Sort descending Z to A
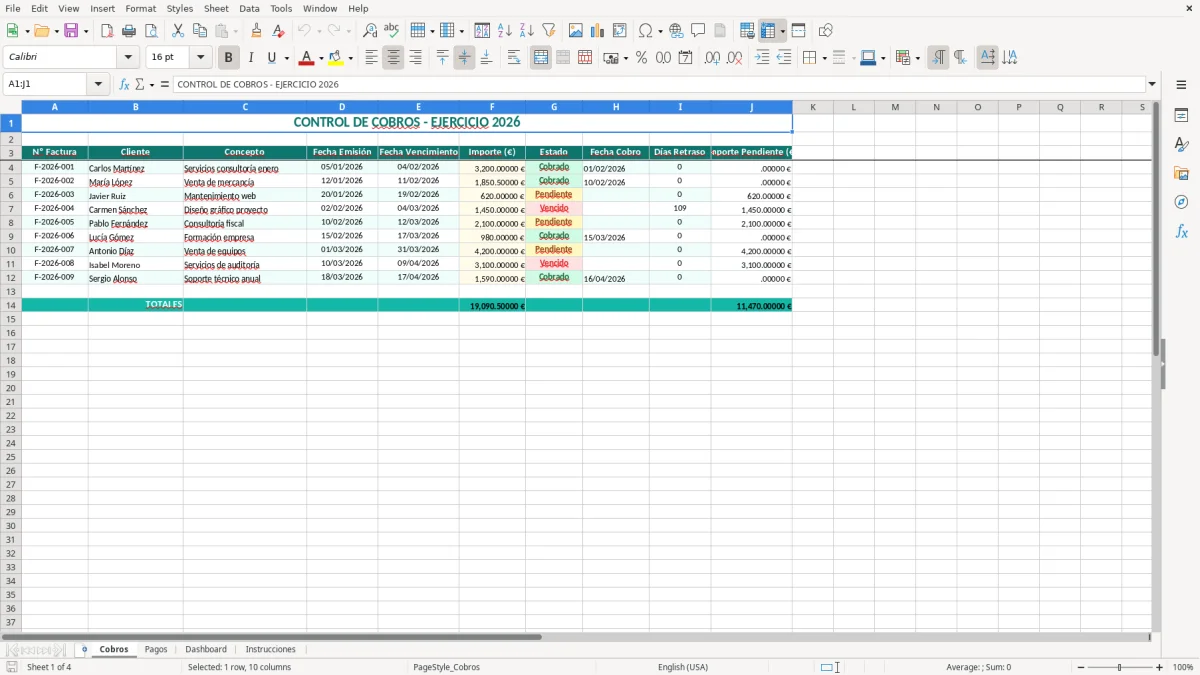Image resolution: width=1200 pixels, height=675 pixels. pos(526,31)
